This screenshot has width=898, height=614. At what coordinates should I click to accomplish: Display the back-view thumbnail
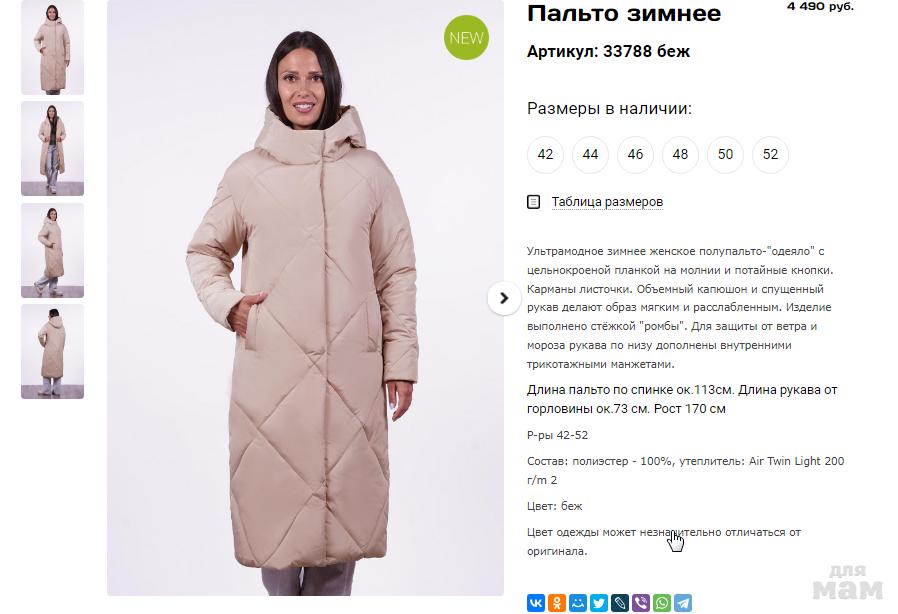(x=53, y=352)
